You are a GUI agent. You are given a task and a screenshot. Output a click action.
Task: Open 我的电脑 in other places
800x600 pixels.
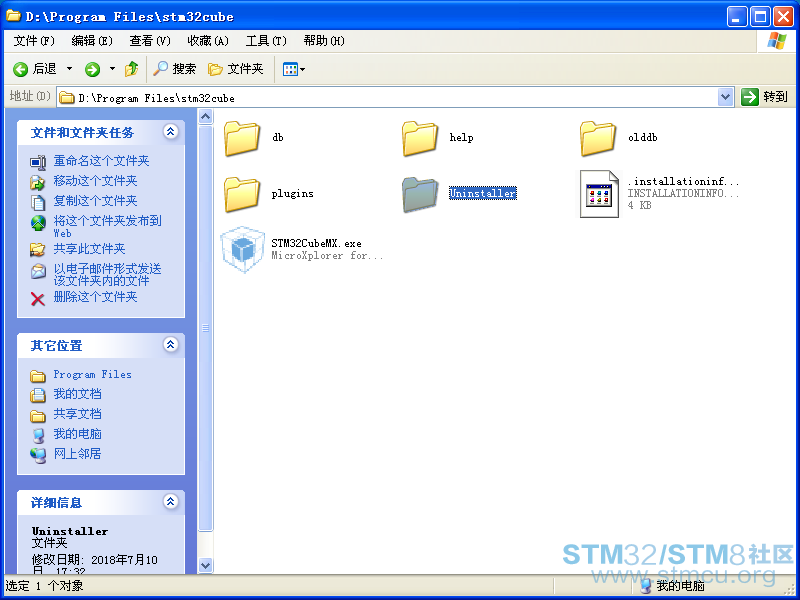point(78,434)
